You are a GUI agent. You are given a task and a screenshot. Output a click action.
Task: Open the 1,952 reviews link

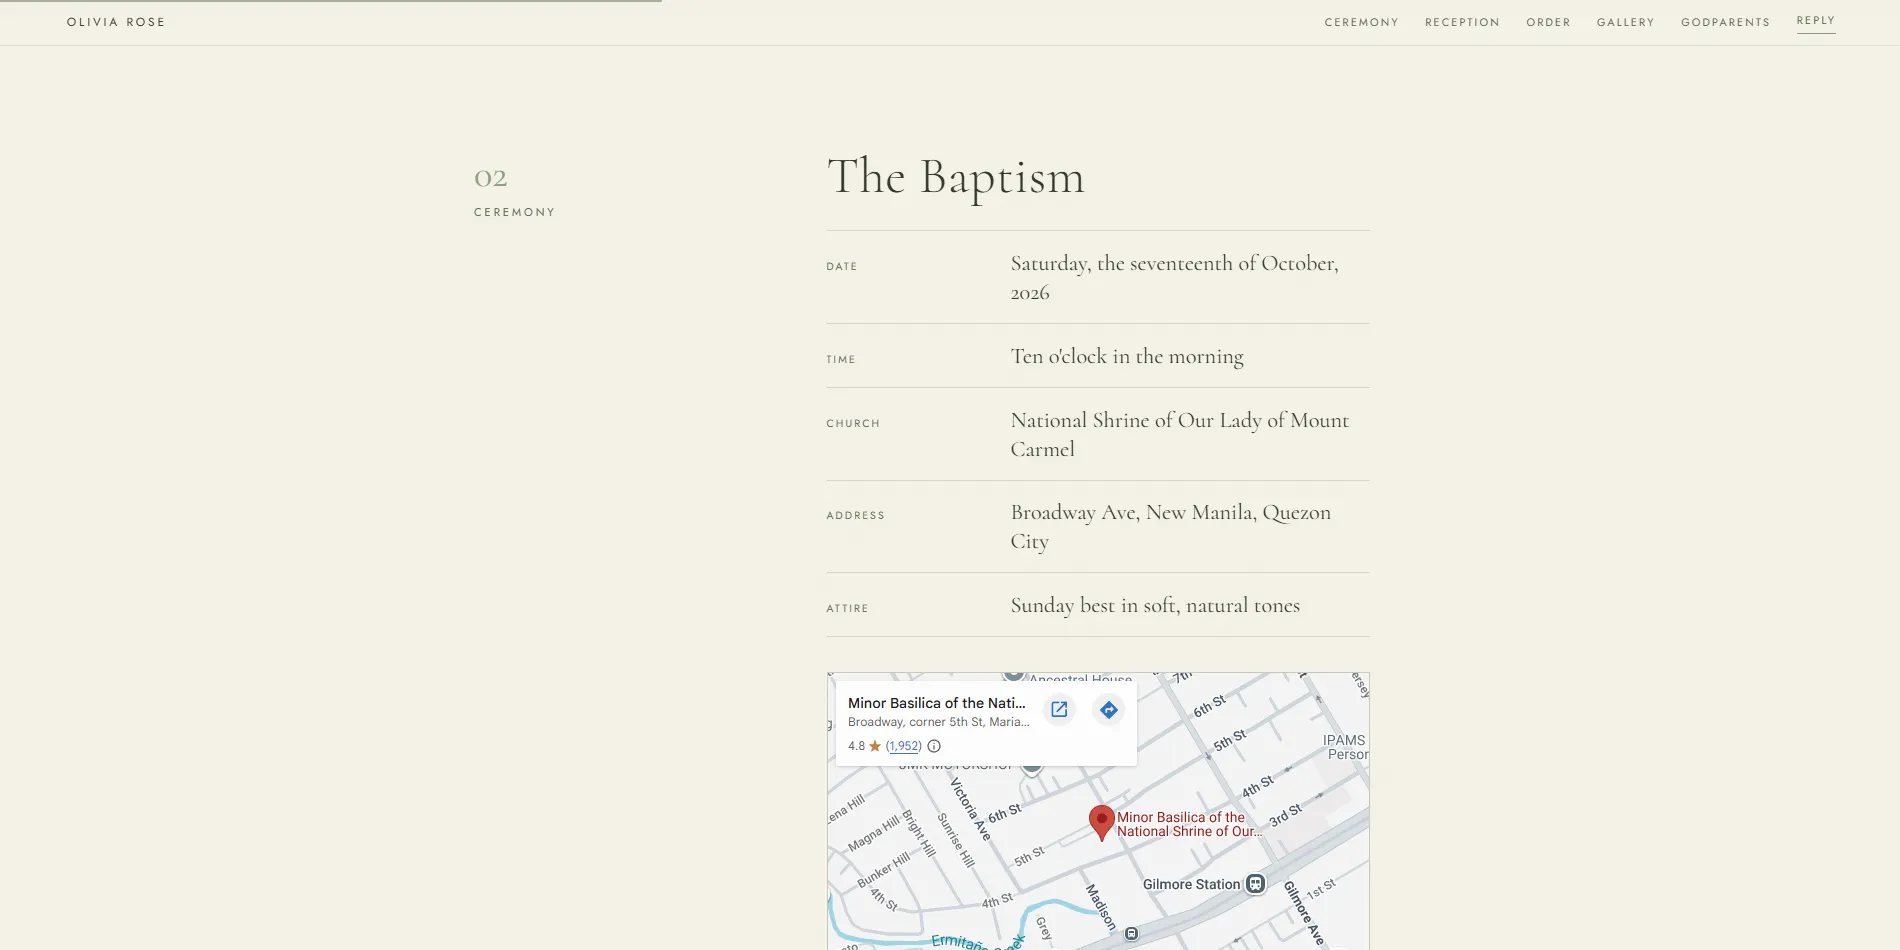pos(904,746)
